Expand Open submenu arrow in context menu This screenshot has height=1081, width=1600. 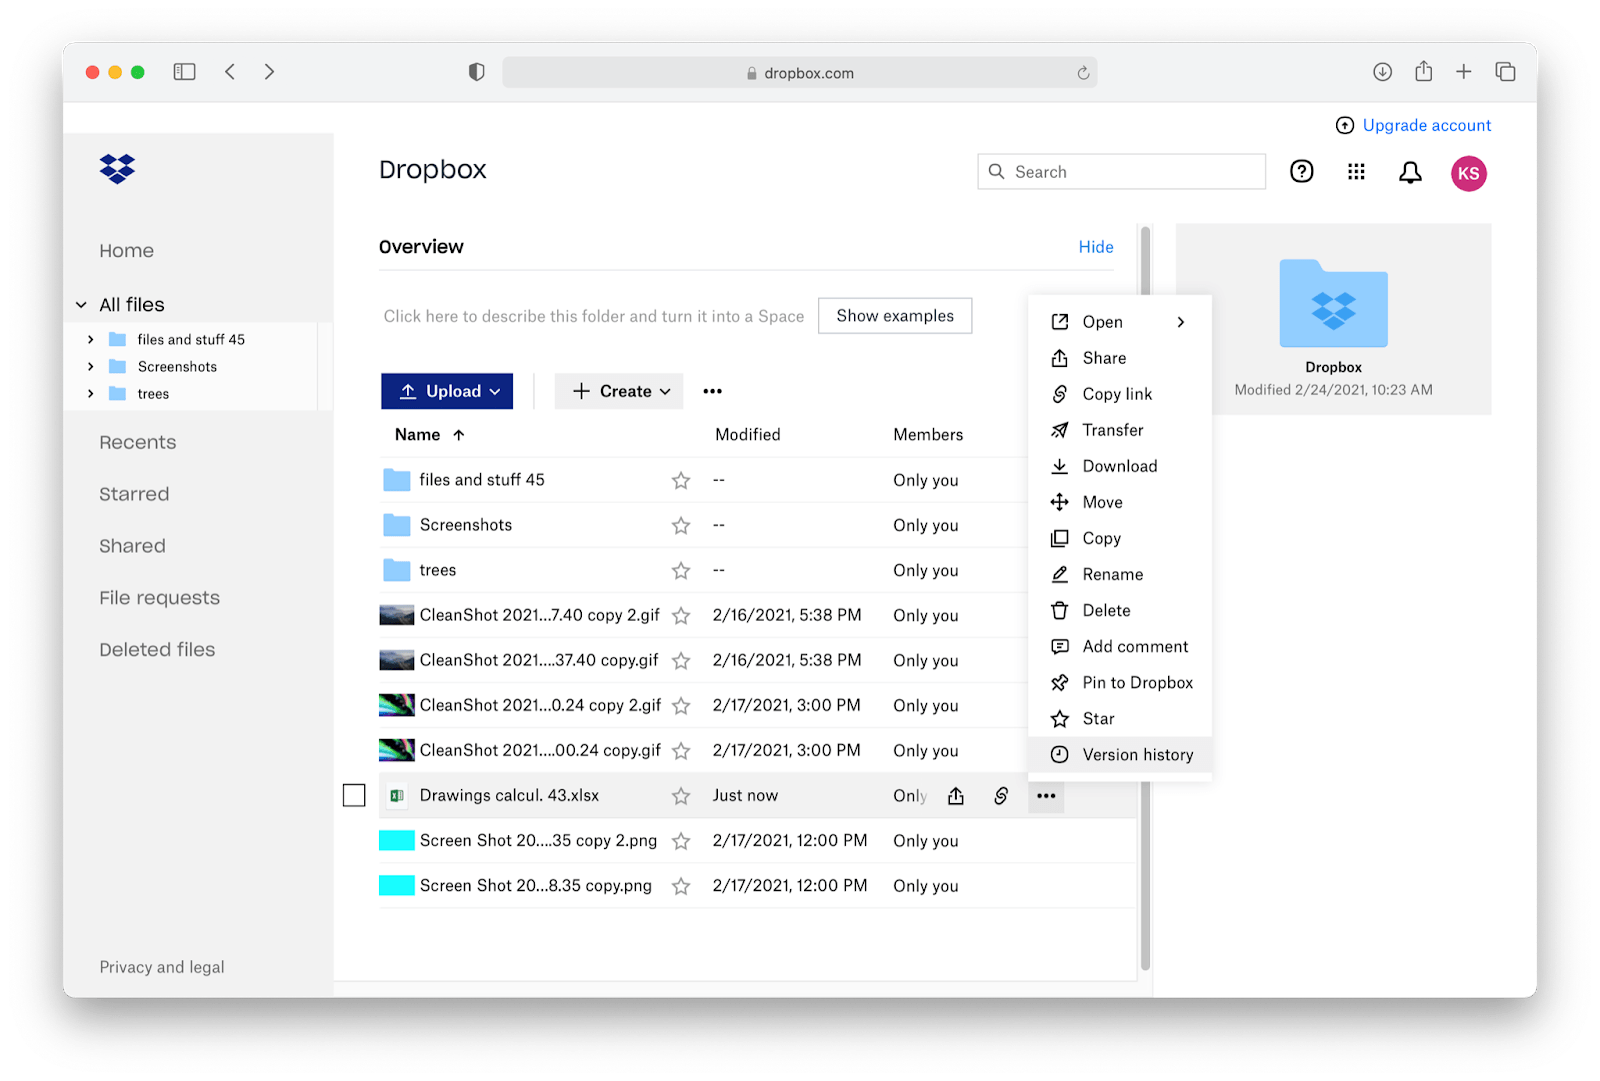tap(1181, 322)
